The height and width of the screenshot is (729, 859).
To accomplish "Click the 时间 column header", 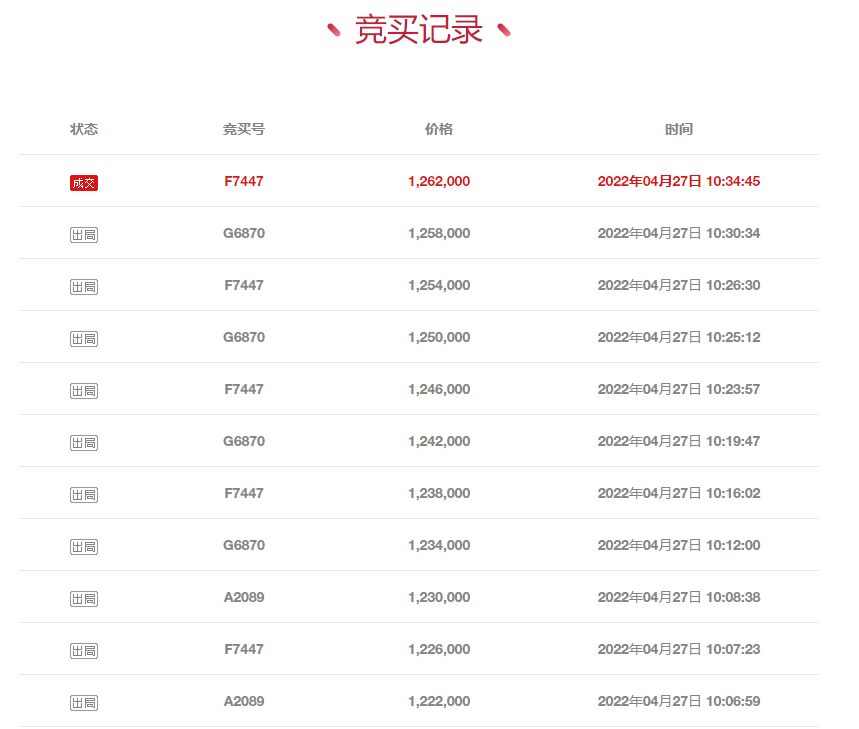I will (679, 129).
